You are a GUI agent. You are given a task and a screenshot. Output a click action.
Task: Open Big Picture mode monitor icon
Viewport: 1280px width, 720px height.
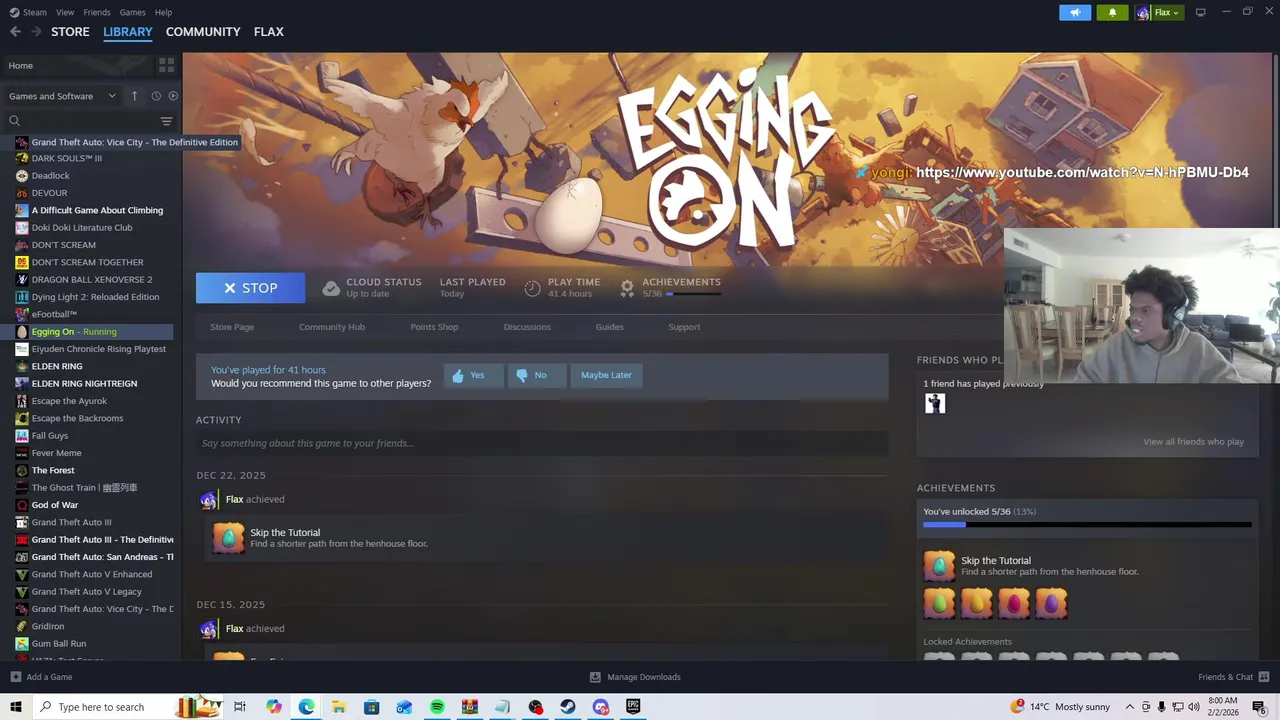click(1200, 12)
